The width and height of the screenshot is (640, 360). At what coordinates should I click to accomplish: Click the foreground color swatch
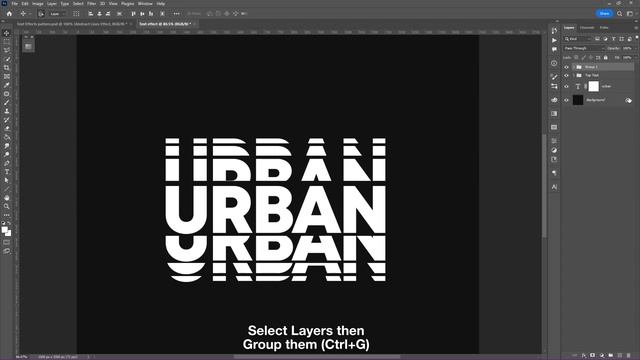pos(4,230)
